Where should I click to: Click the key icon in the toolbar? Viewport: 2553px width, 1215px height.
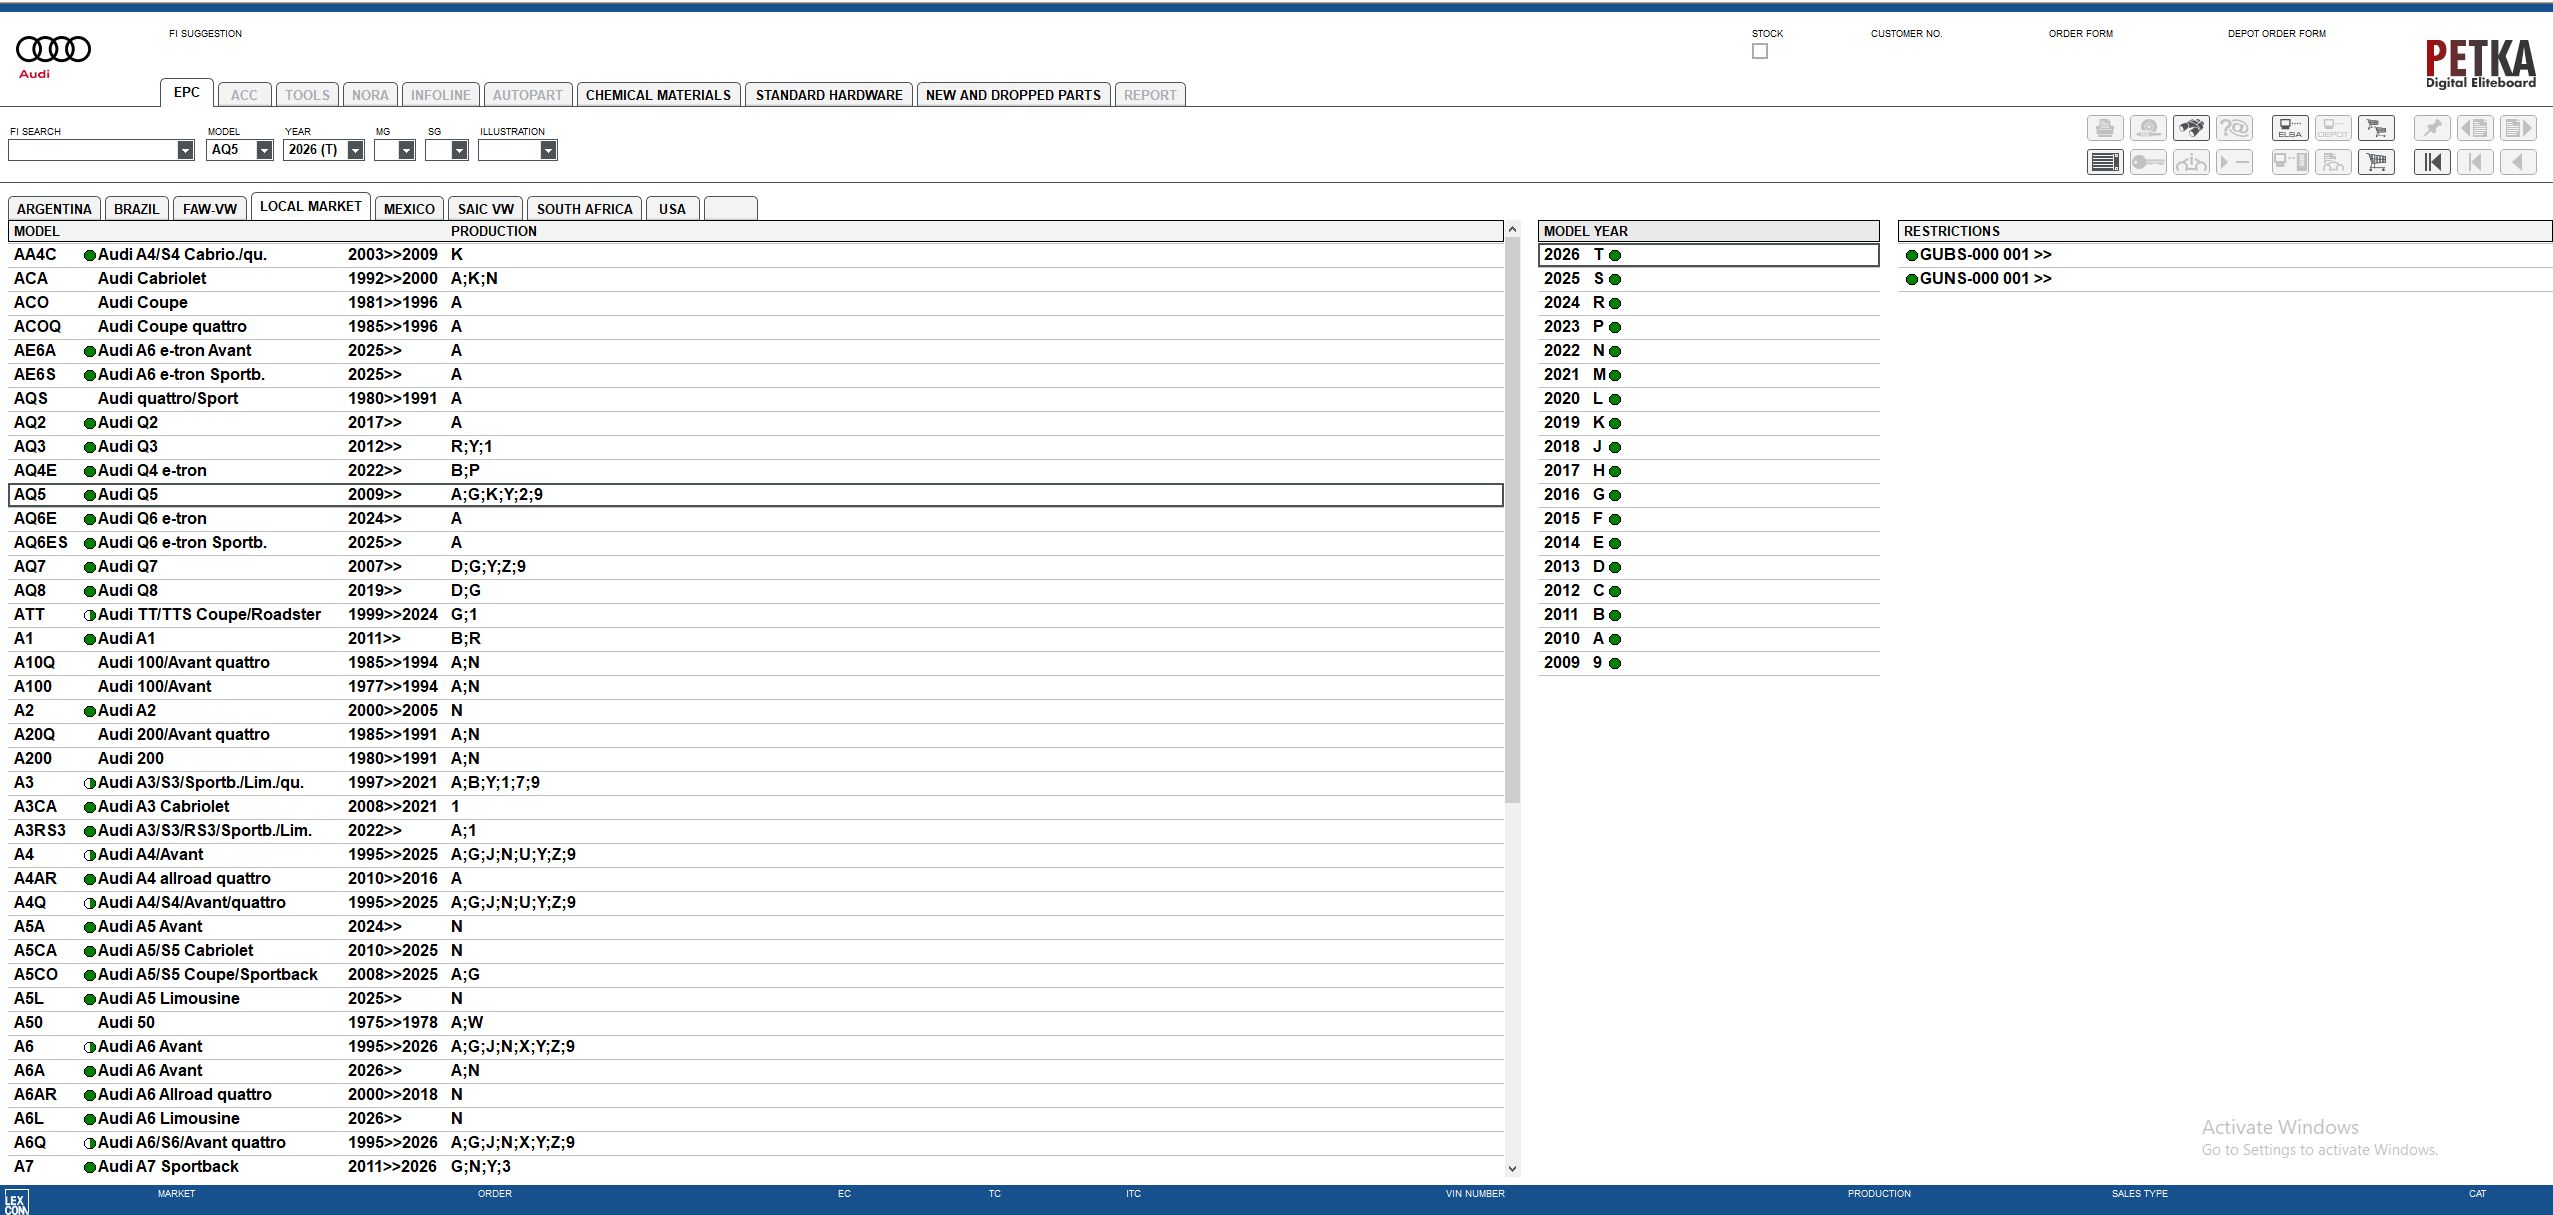2148,162
